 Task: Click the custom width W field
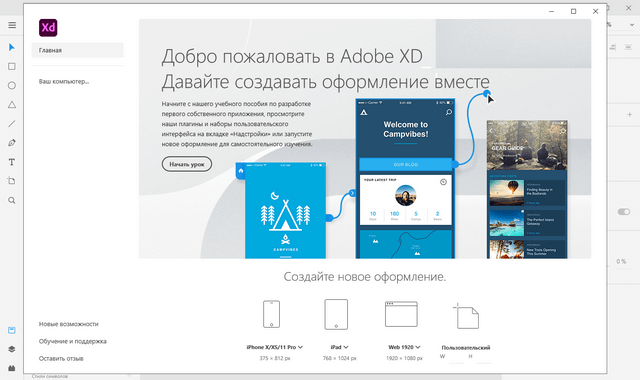coord(457,358)
